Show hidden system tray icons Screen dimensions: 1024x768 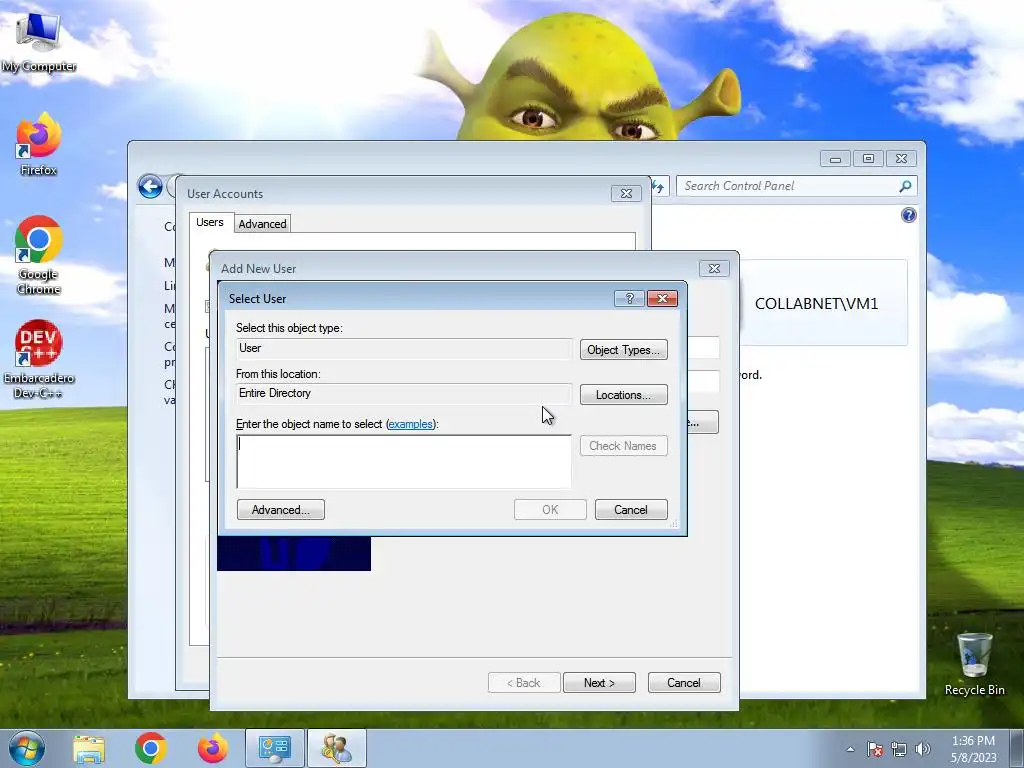pyautogui.click(x=850, y=749)
